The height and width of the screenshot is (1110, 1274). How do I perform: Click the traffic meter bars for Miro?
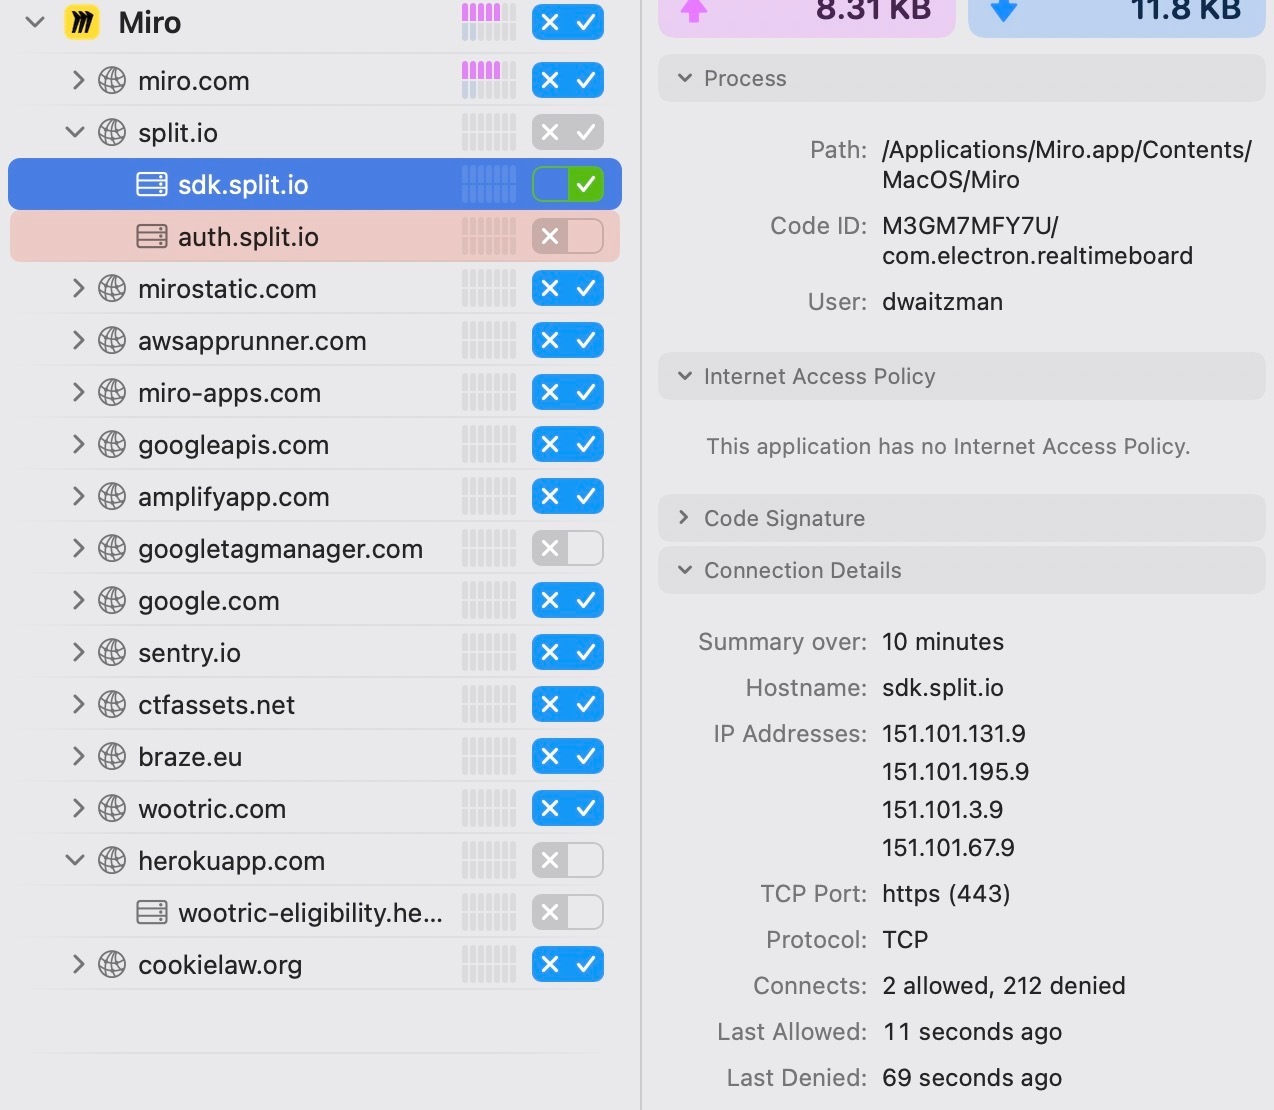(x=489, y=22)
